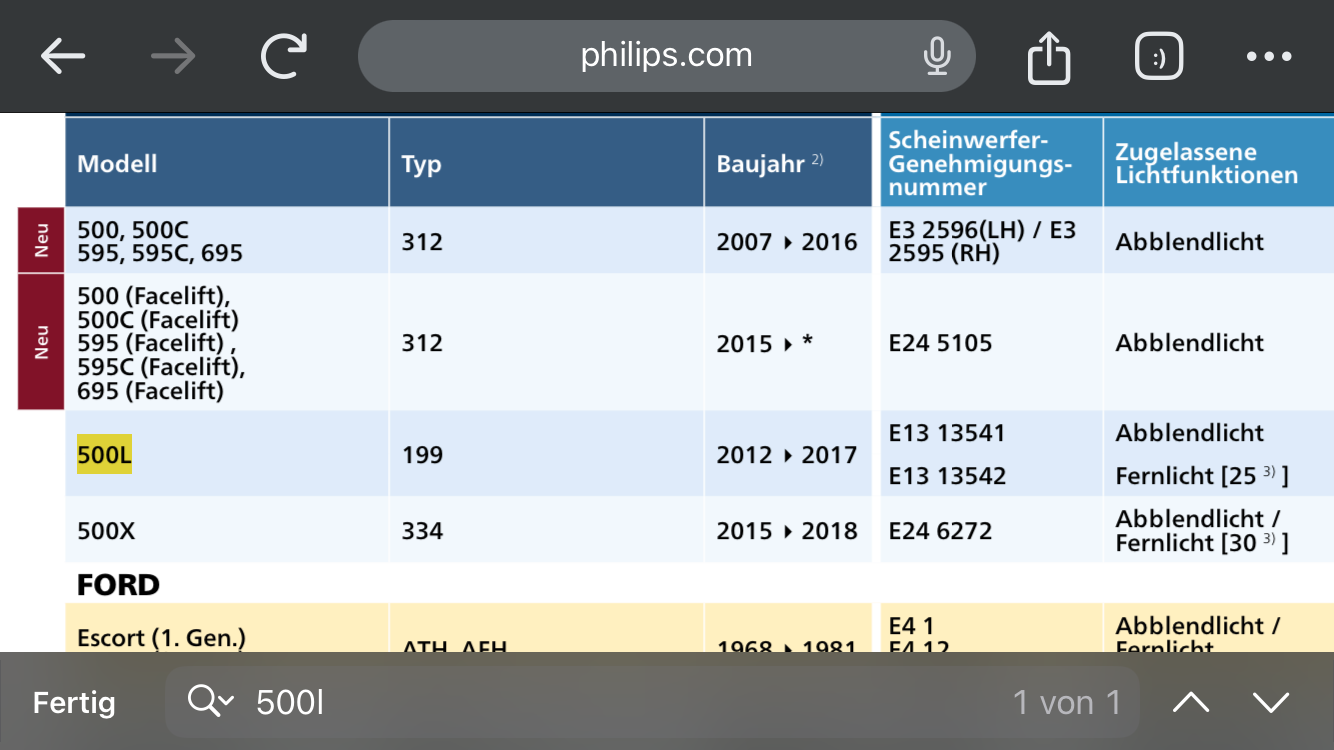Tap the E24 5105 approval number
The width and height of the screenshot is (1334, 750).
tap(940, 343)
